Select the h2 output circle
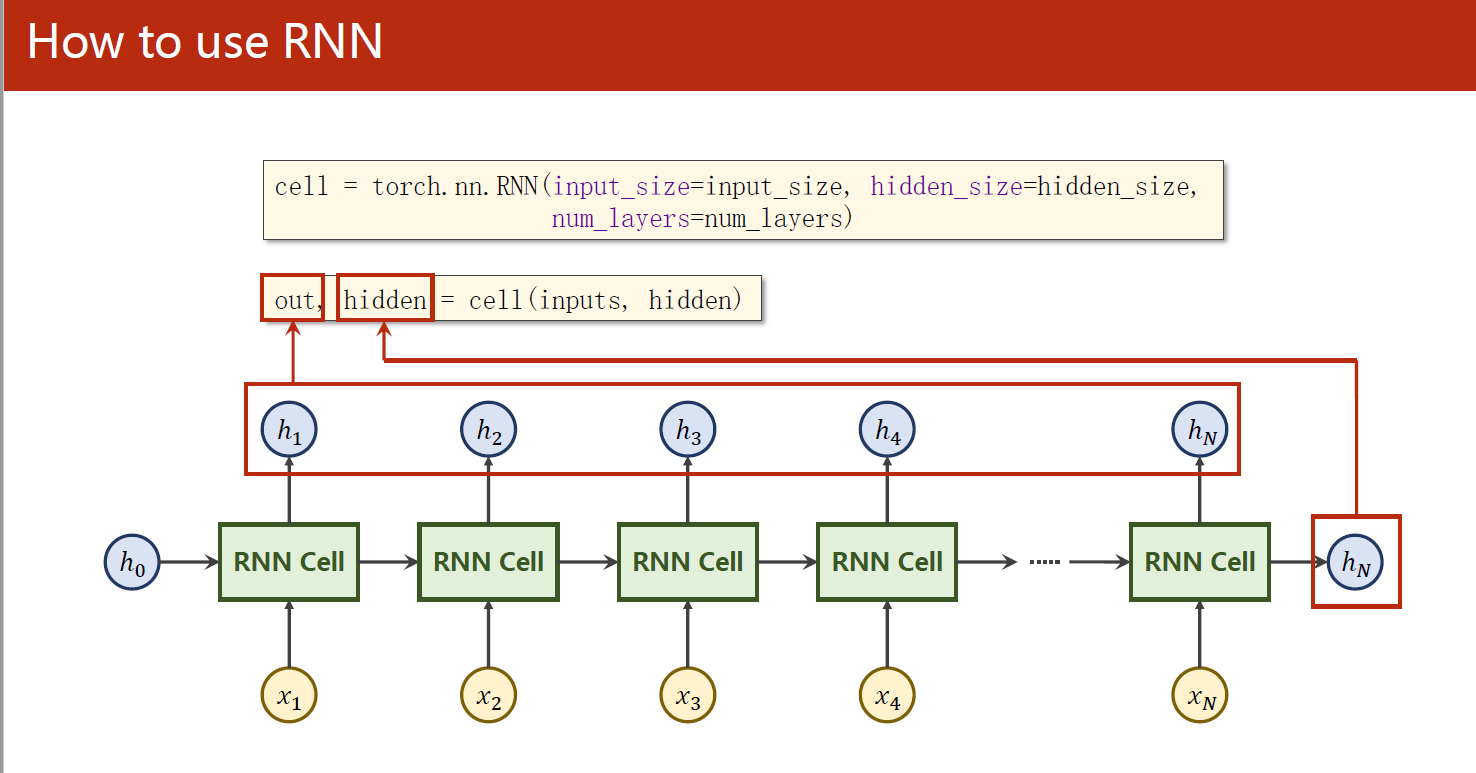The height and width of the screenshot is (773, 1476). pos(489,431)
